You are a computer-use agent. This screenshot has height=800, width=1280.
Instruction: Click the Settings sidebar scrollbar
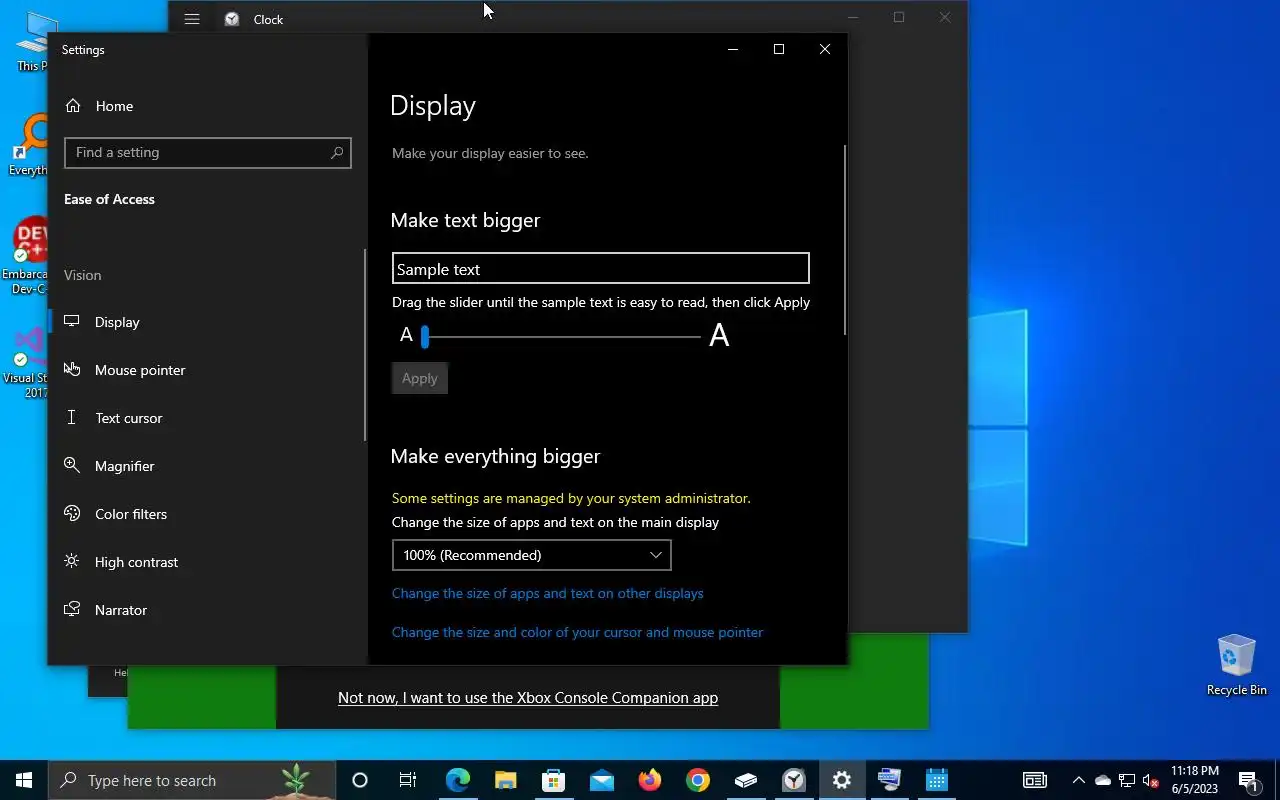click(365, 345)
